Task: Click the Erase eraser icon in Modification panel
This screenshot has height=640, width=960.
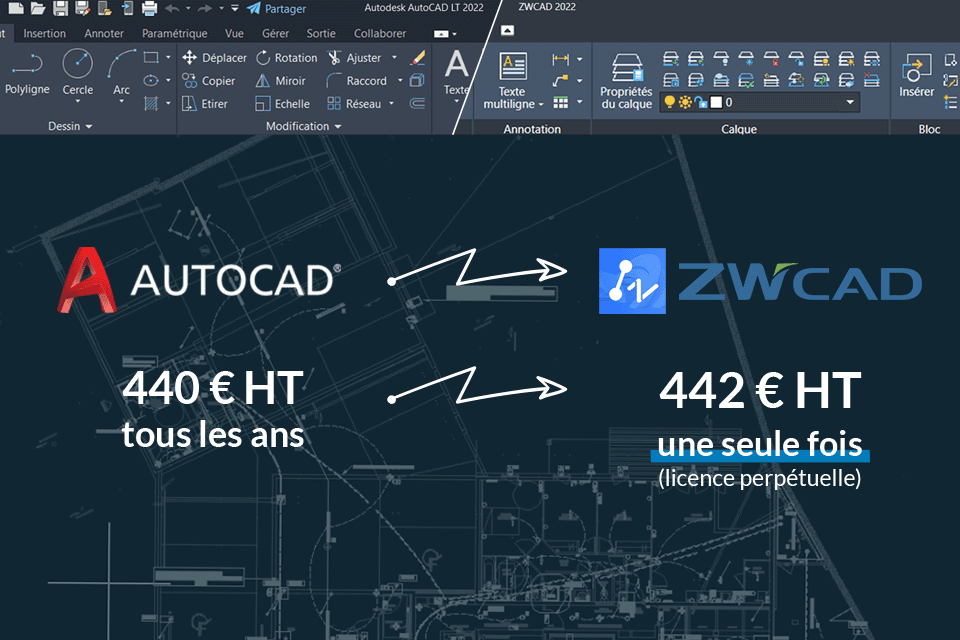Action: pos(418,58)
